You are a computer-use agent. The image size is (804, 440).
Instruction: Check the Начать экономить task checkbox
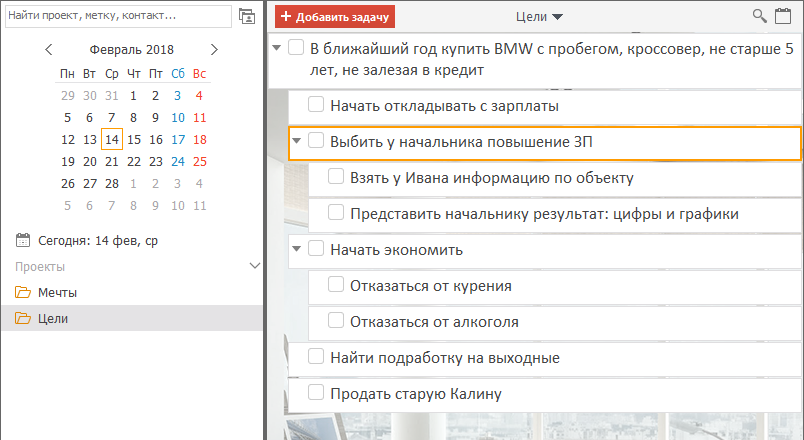pyautogui.click(x=316, y=249)
